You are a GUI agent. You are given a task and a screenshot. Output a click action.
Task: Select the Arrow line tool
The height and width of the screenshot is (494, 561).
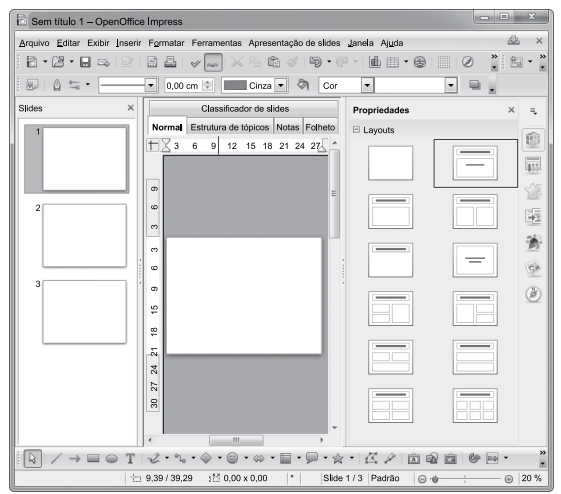click(x=74, y=458)
